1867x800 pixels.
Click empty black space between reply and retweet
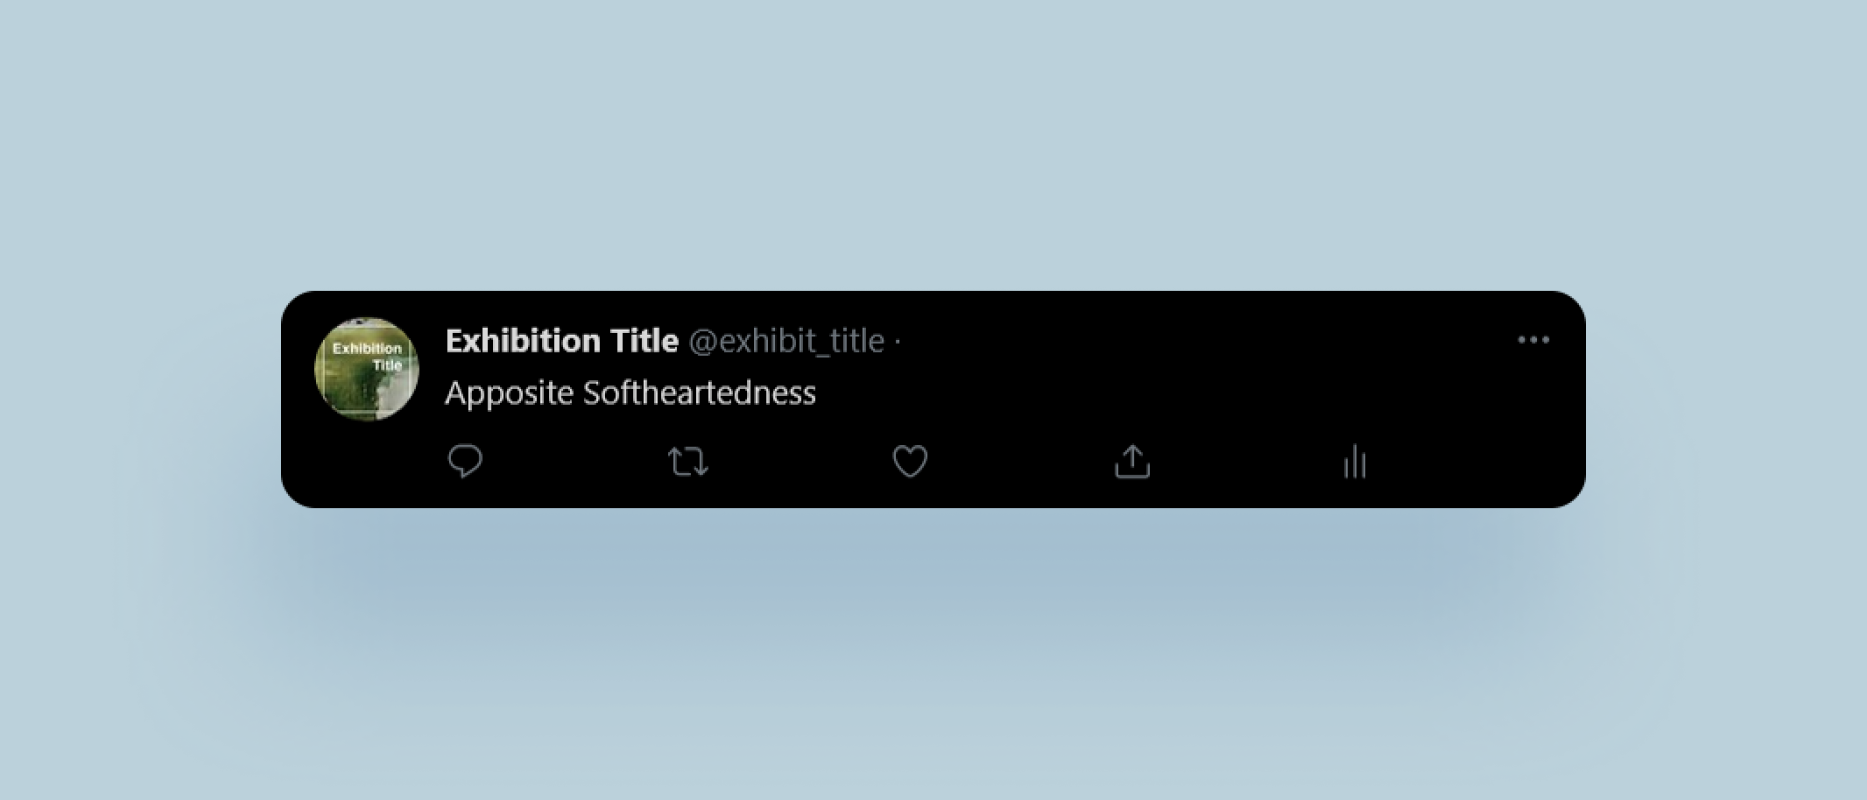tap(576, 462)
